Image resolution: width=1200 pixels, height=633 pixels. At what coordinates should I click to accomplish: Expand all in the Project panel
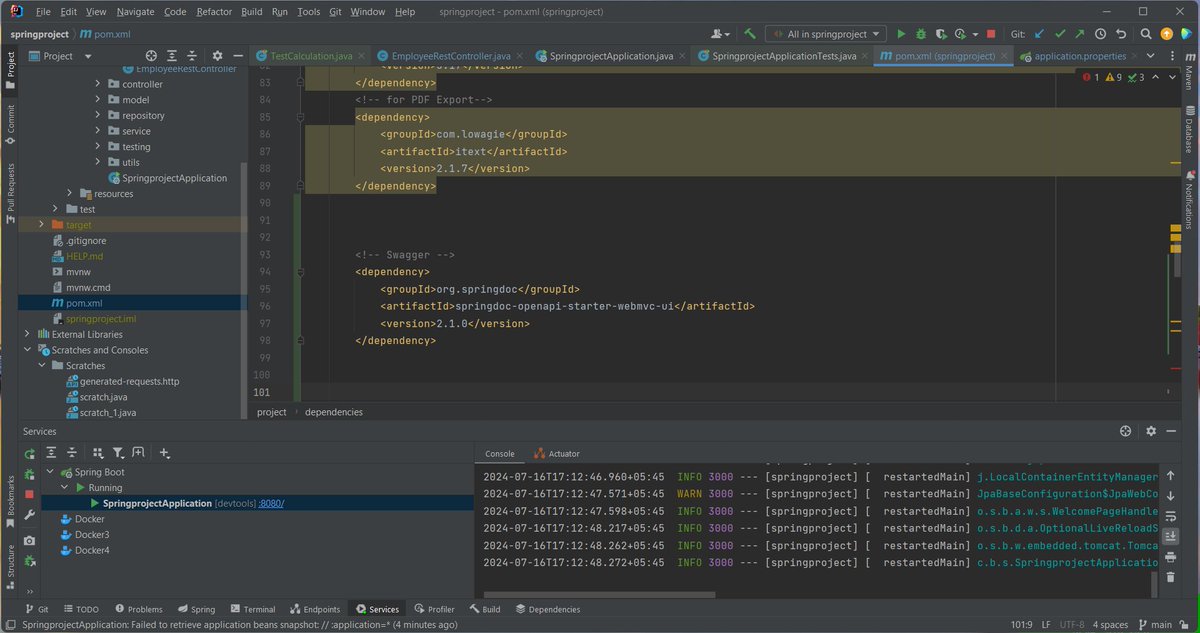point(171,56)
